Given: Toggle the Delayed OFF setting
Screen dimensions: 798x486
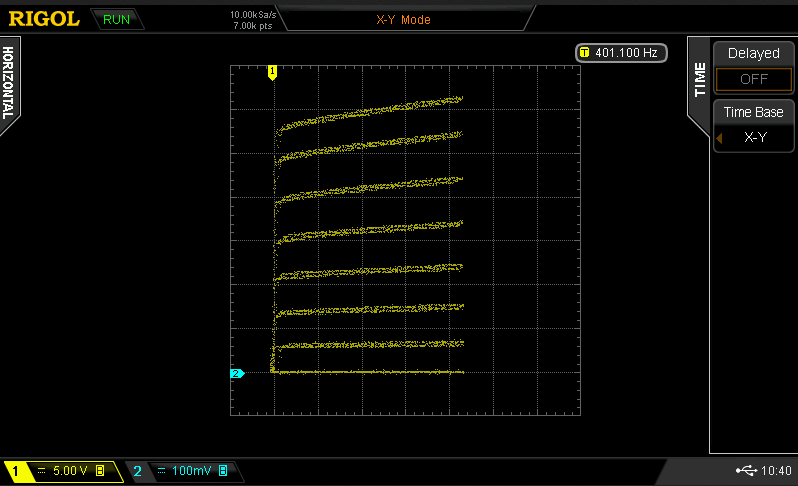Looking at the screenshot, I should point(753,79).
